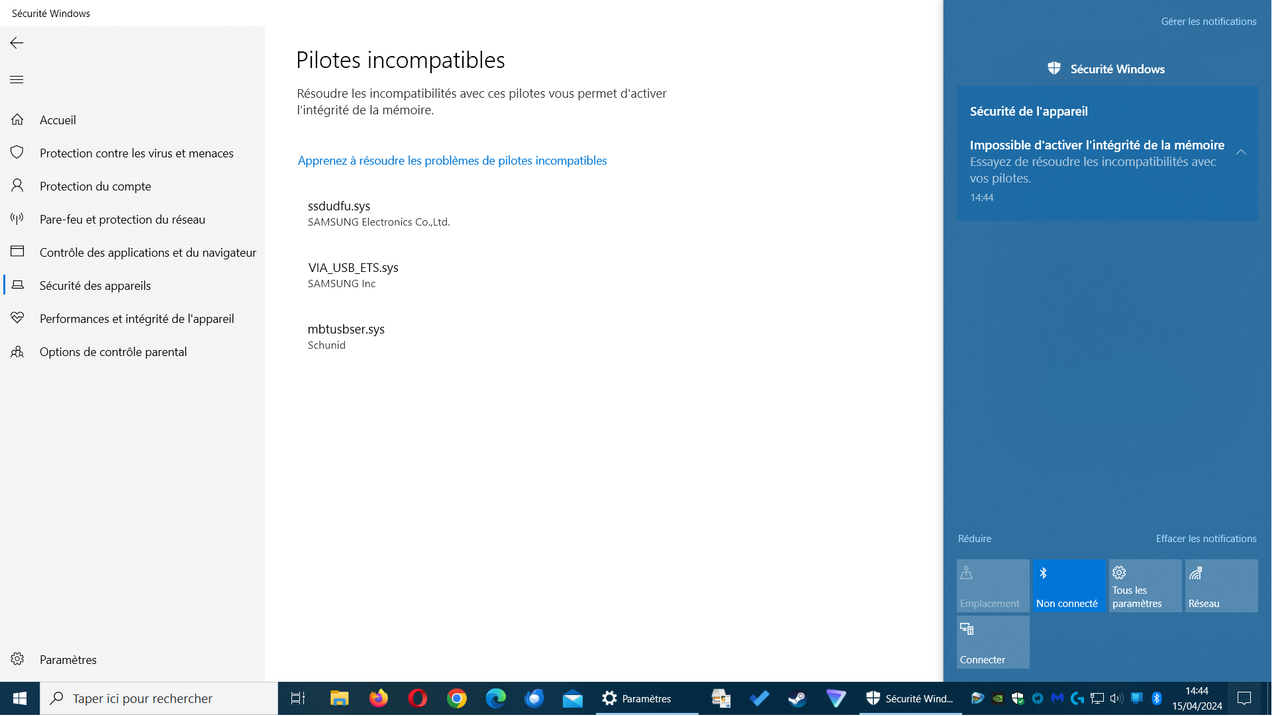Open Pare-feu et protection du réseau

pyautogui.click(x=132, y=219)
